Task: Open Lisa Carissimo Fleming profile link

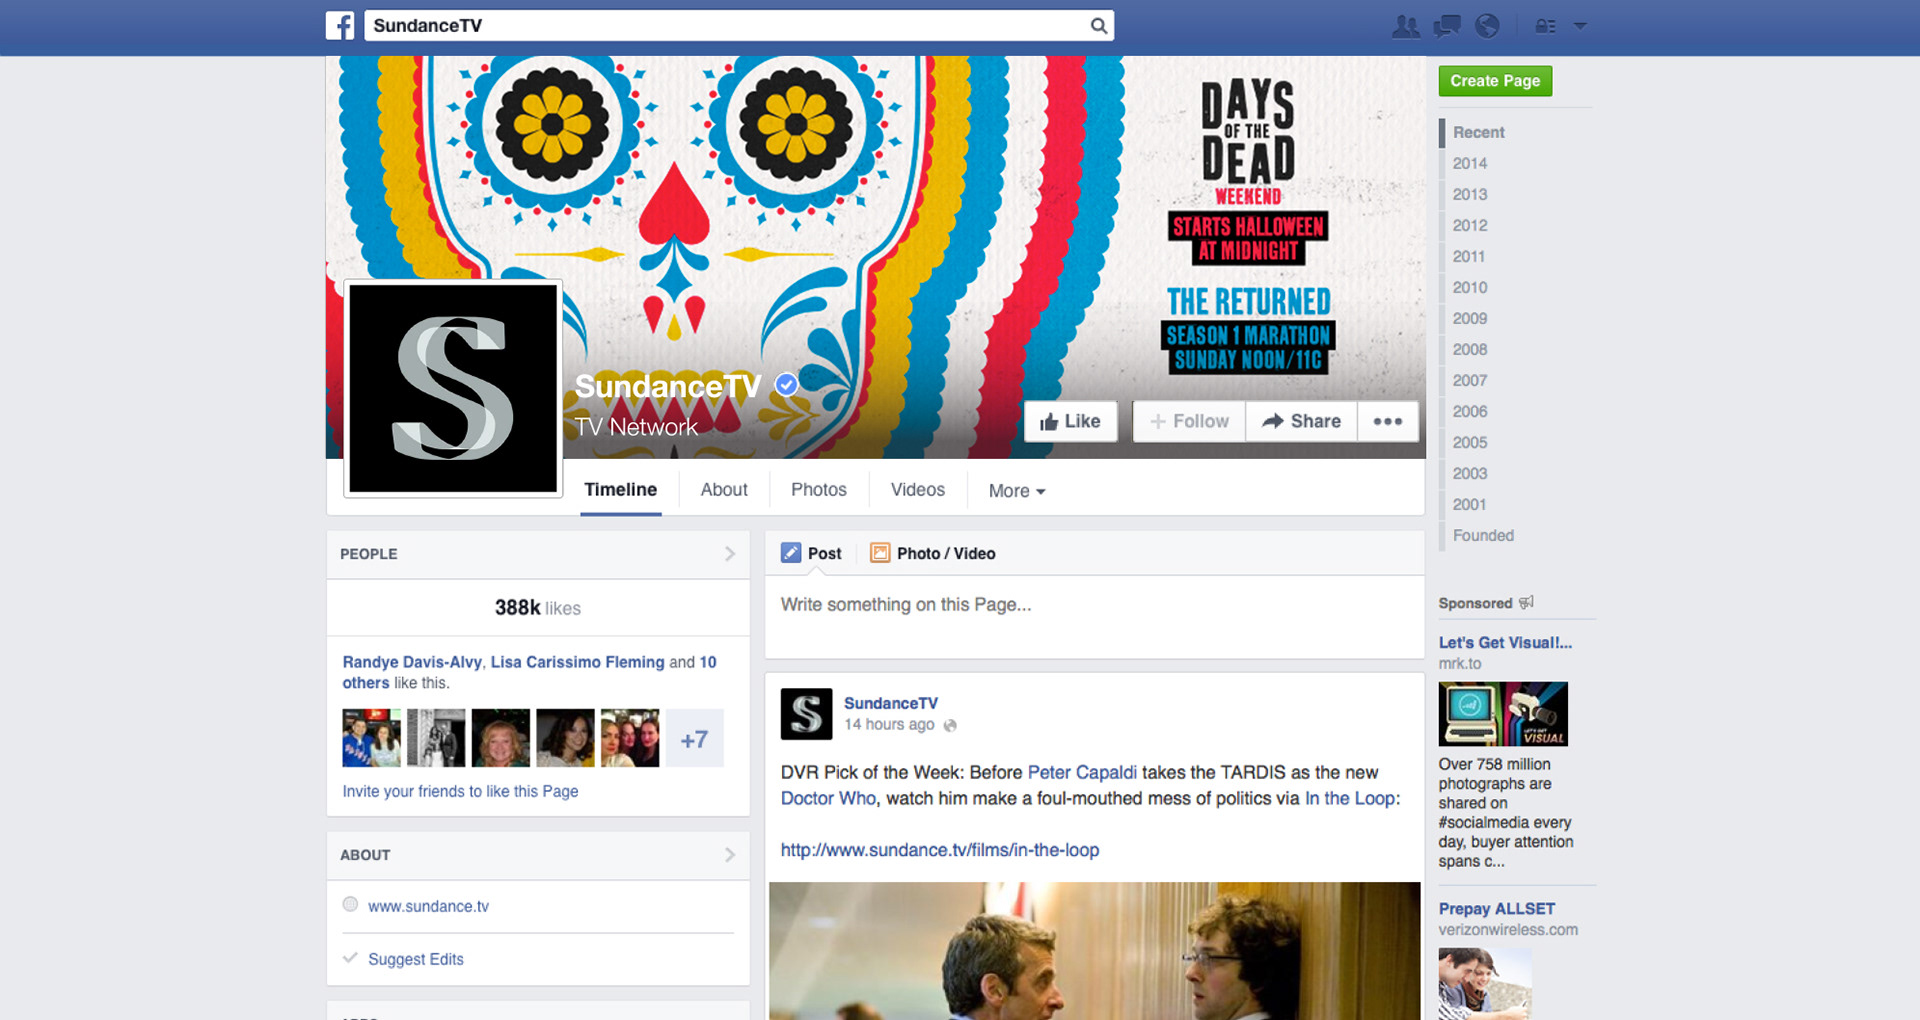Action: [x=577, y=662]
